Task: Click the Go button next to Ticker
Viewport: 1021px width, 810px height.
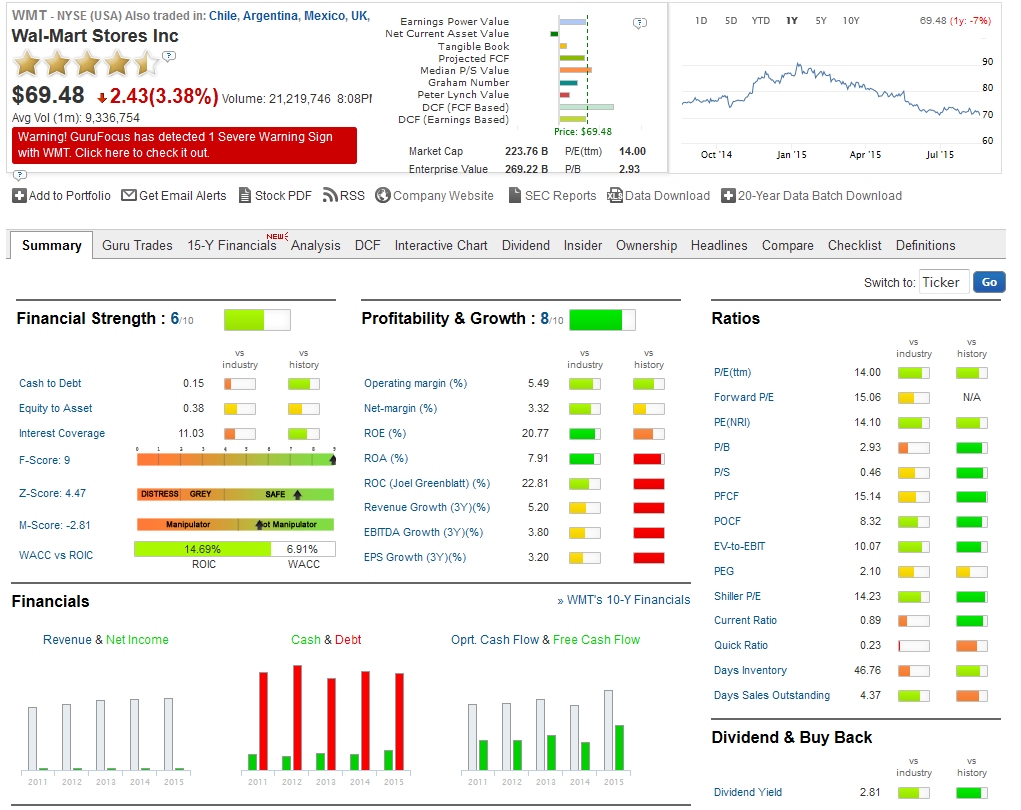Action: pyautogui.click(x=989, y=282)
